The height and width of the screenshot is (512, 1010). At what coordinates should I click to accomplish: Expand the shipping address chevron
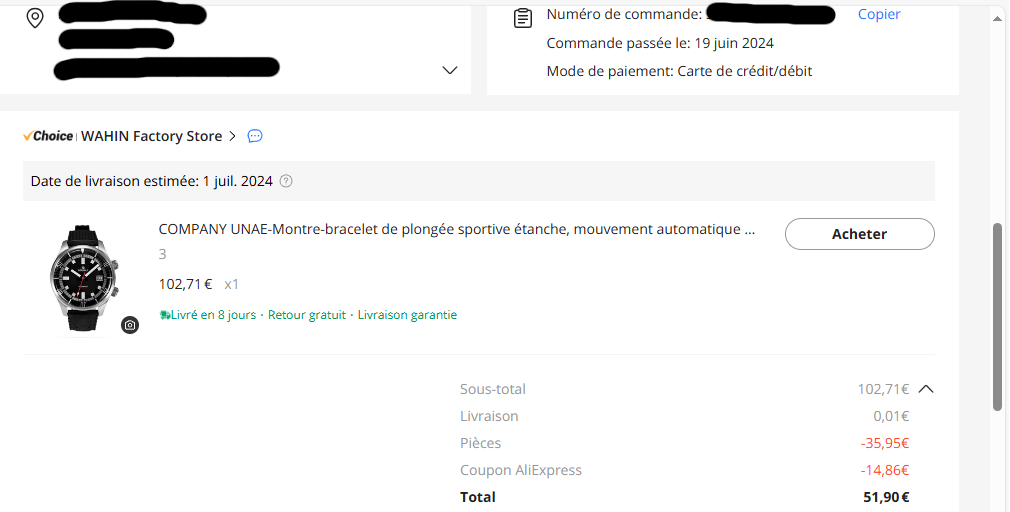tap(450, 70)
